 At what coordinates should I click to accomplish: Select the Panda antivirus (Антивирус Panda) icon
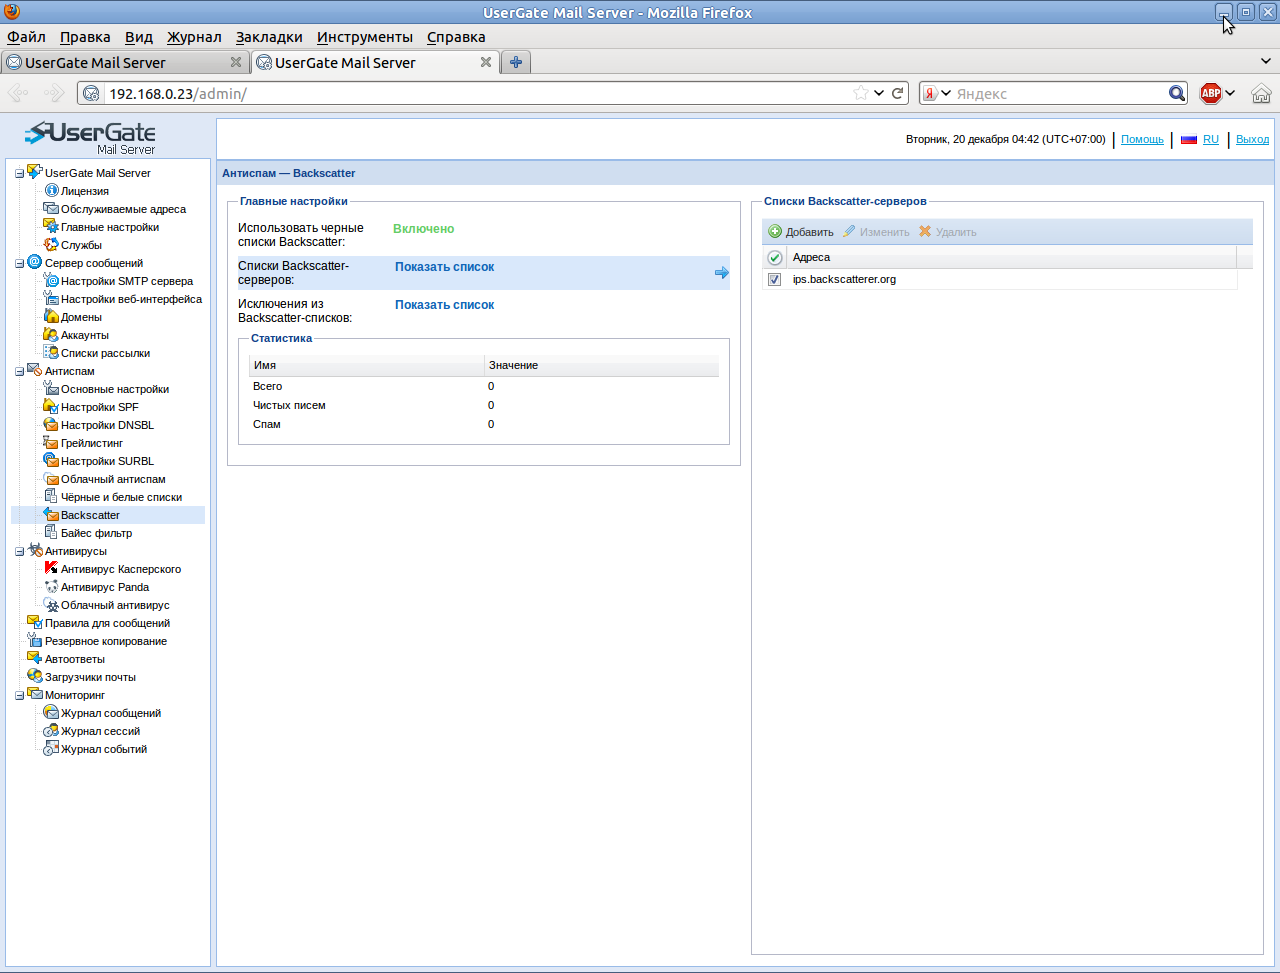tap(51, 587)
